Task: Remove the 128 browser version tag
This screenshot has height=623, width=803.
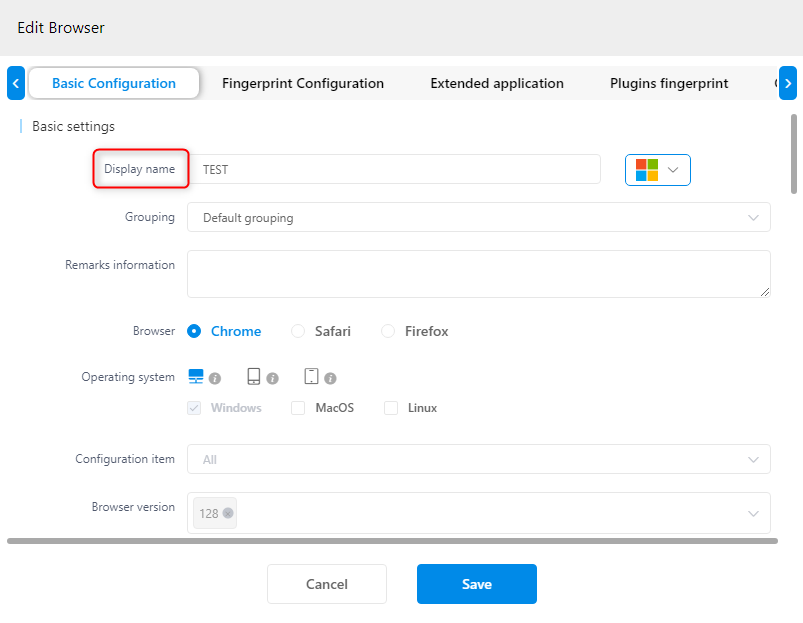Action: click(x=228, y=513)
